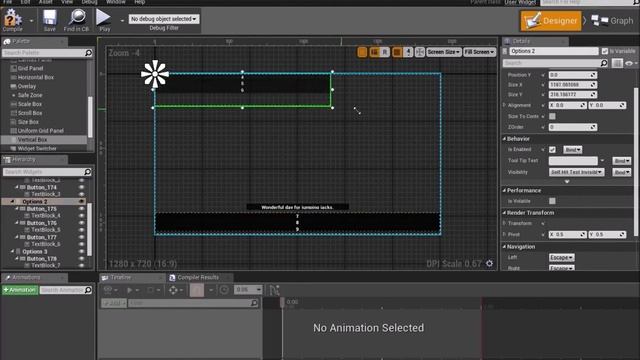Toggle Size To Content checkbox

pos(552,116)
